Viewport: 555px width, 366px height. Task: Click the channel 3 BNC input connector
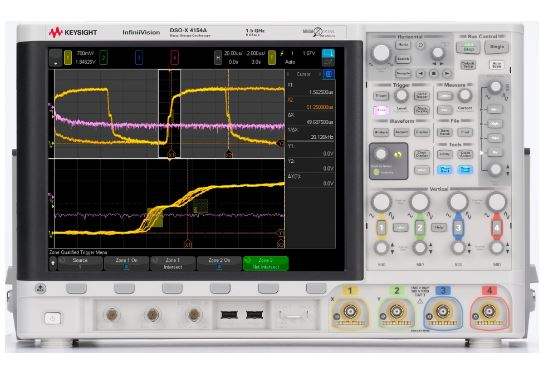[442, 311]
